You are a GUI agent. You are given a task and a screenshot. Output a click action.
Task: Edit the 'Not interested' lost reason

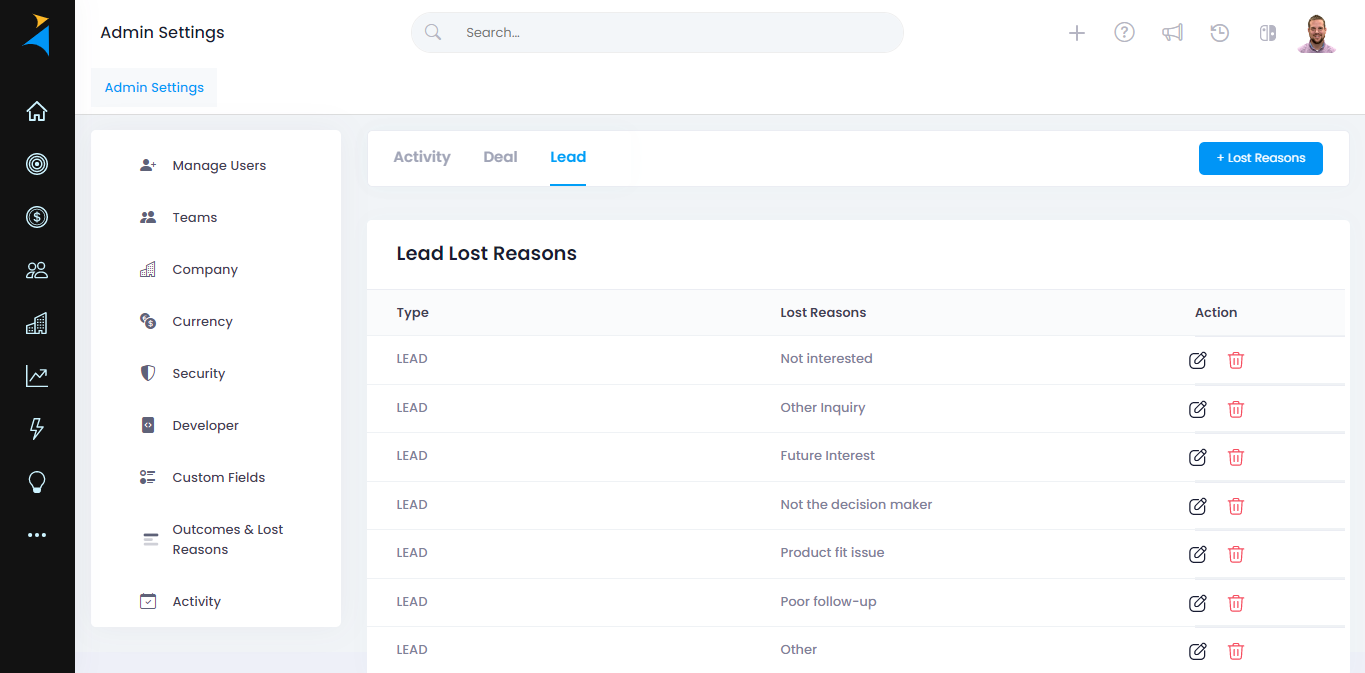click(1197, 360)
